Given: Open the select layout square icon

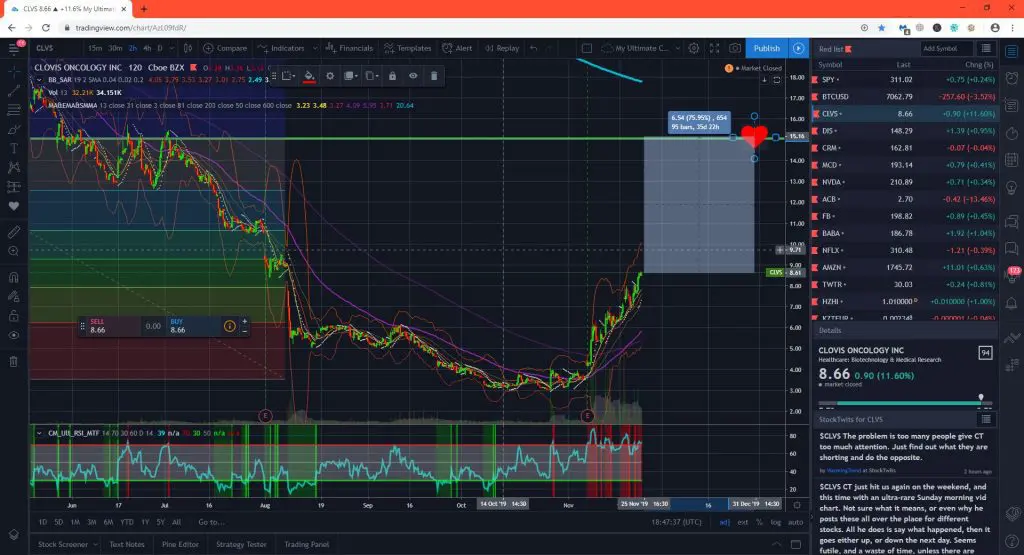Looking at the screenshot, I should click(x=586, y=48).
